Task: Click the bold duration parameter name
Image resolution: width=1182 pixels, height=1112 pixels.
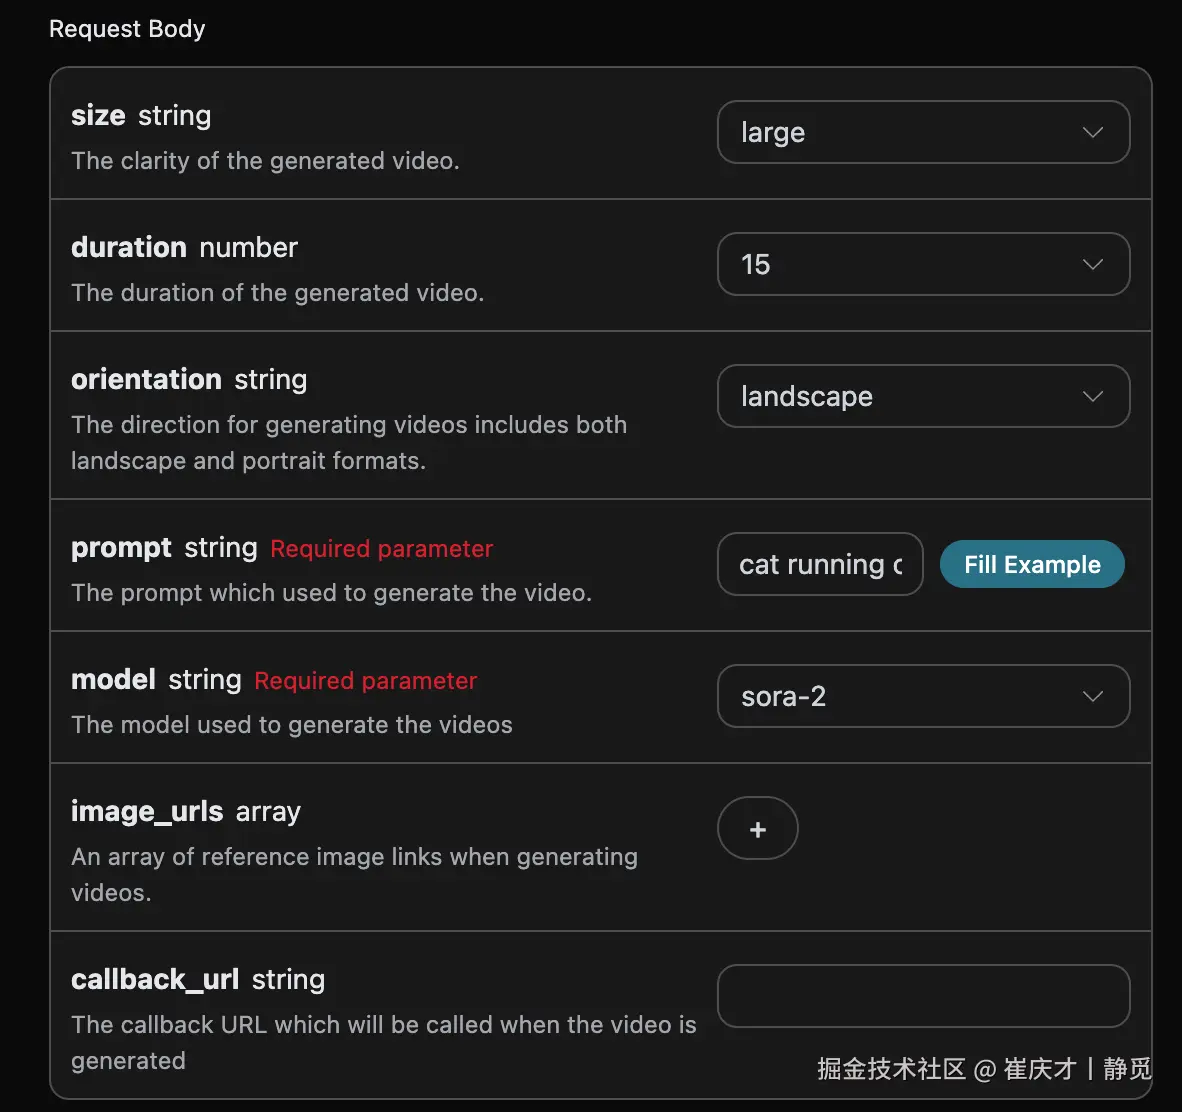Action: pyautogui.click(x=129, y=247)
